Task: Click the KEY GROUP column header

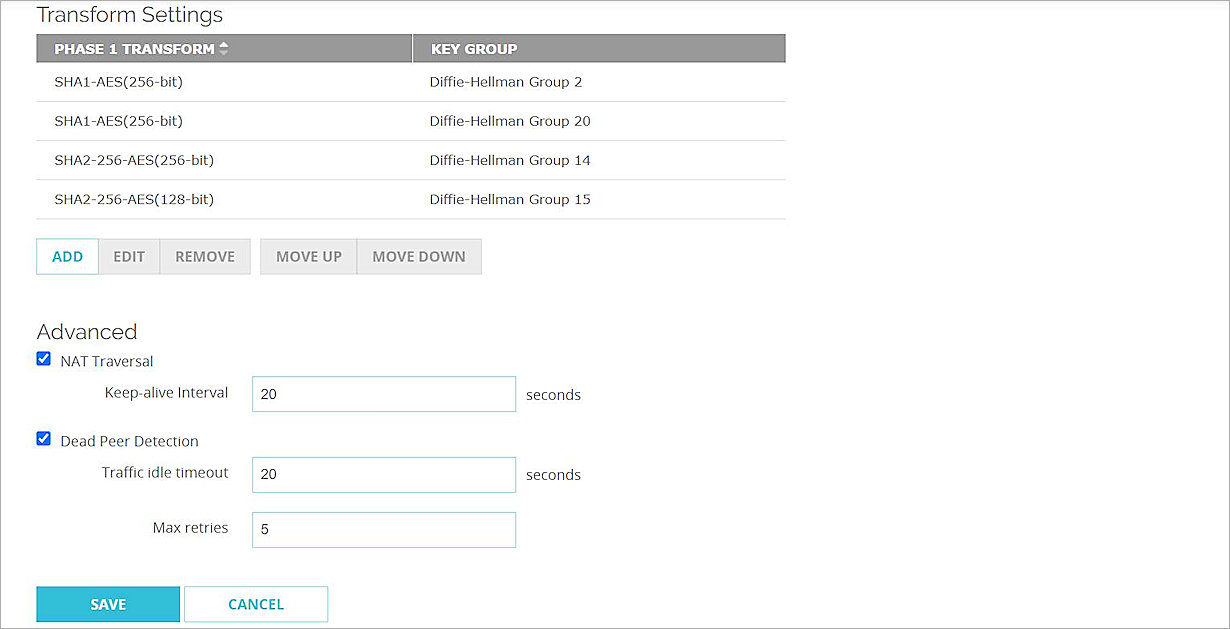Action: coord(471,48)
